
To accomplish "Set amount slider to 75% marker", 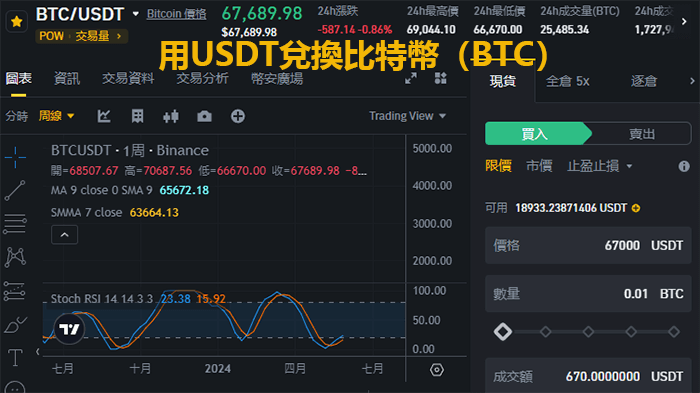I will 631,332.
